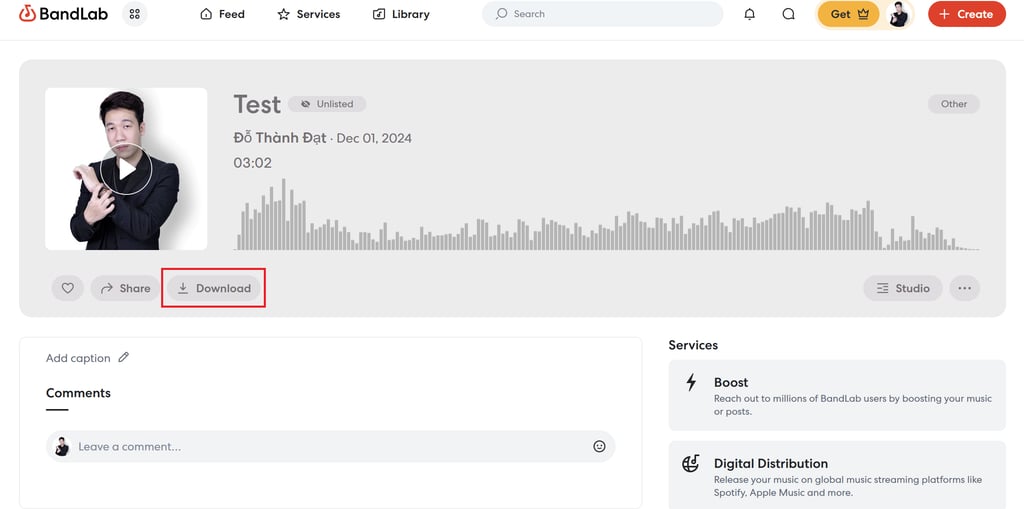This screenshot has width=1024, height=509.
Task: Play the Test track
Action: (x=126, y=169)
